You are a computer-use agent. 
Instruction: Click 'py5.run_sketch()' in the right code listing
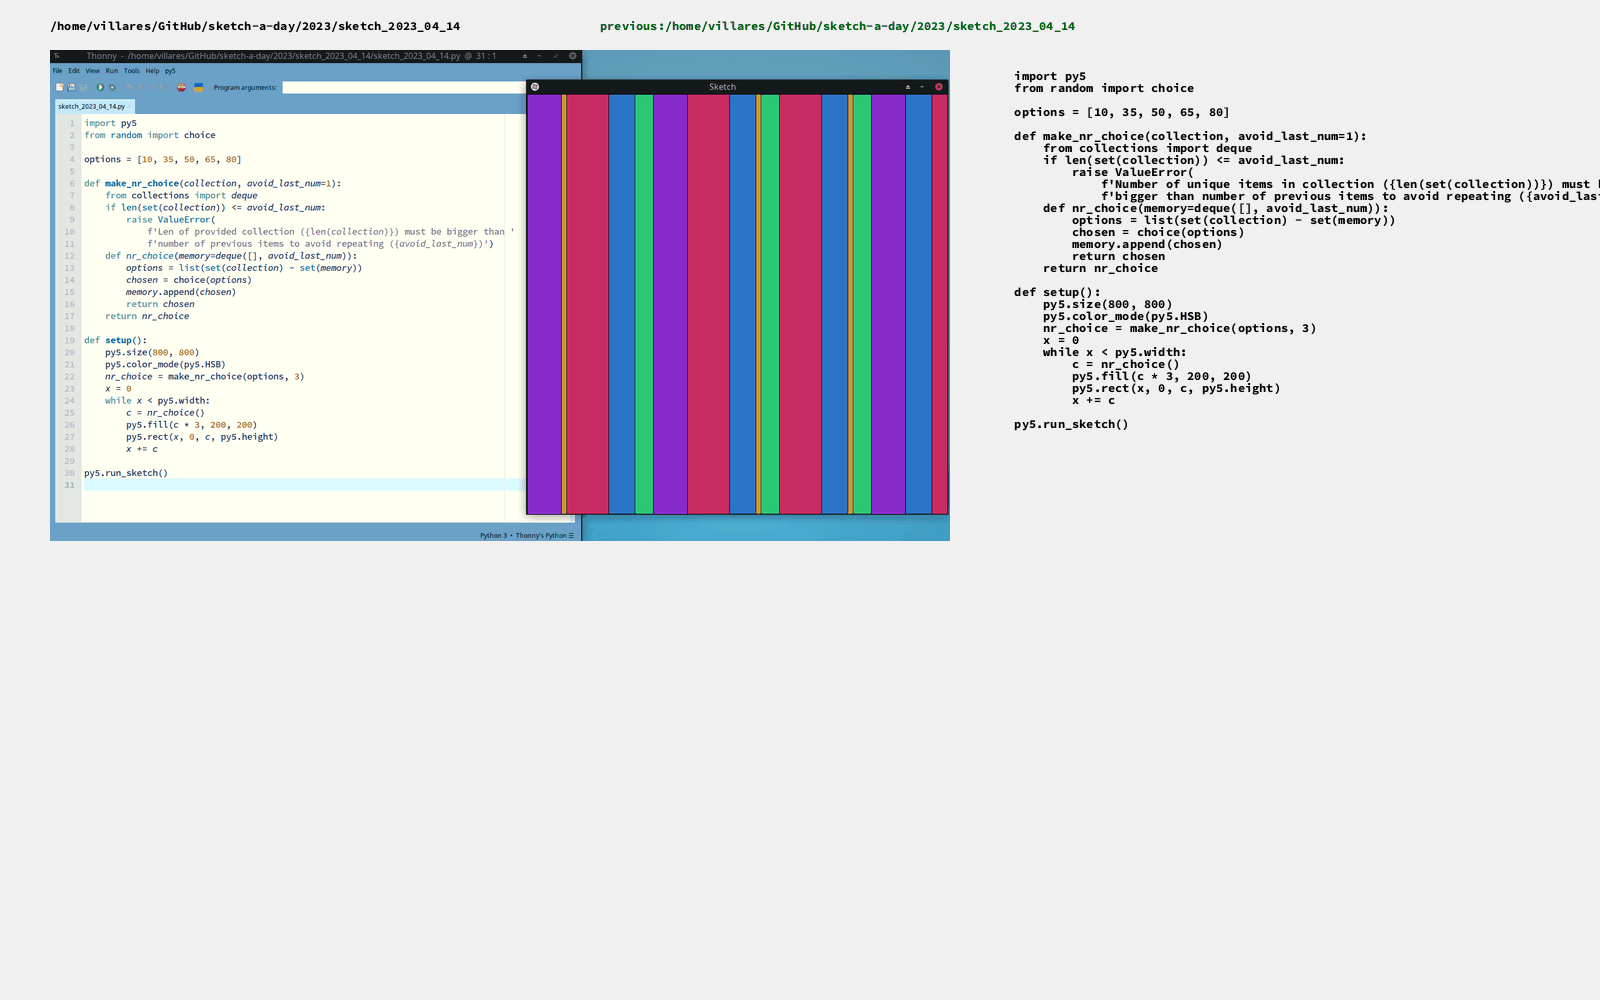(1071, 424)
